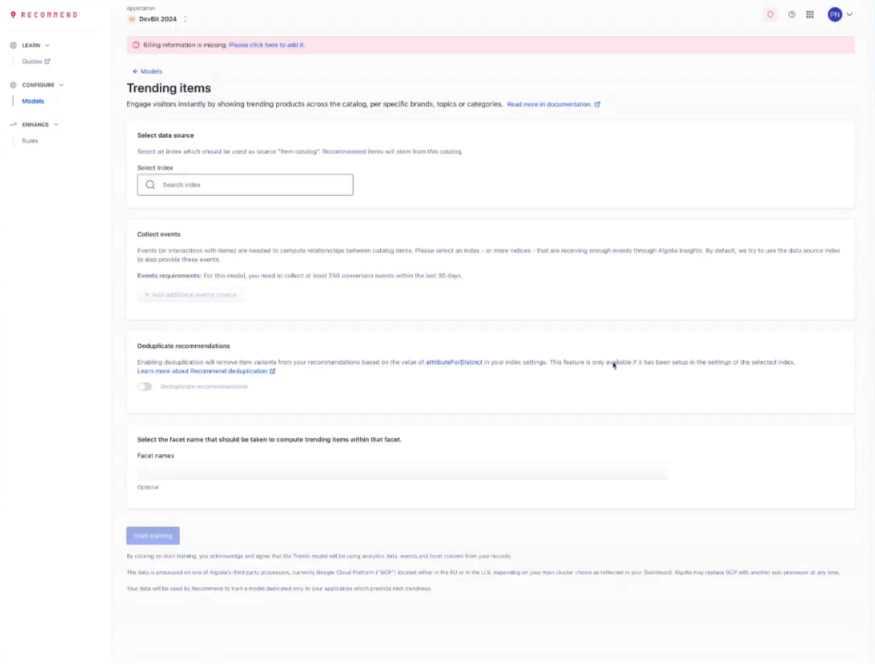The height and width of the screenshot is (664, 875).
Task: Click the Facet names input field
Action: point(402,471)
